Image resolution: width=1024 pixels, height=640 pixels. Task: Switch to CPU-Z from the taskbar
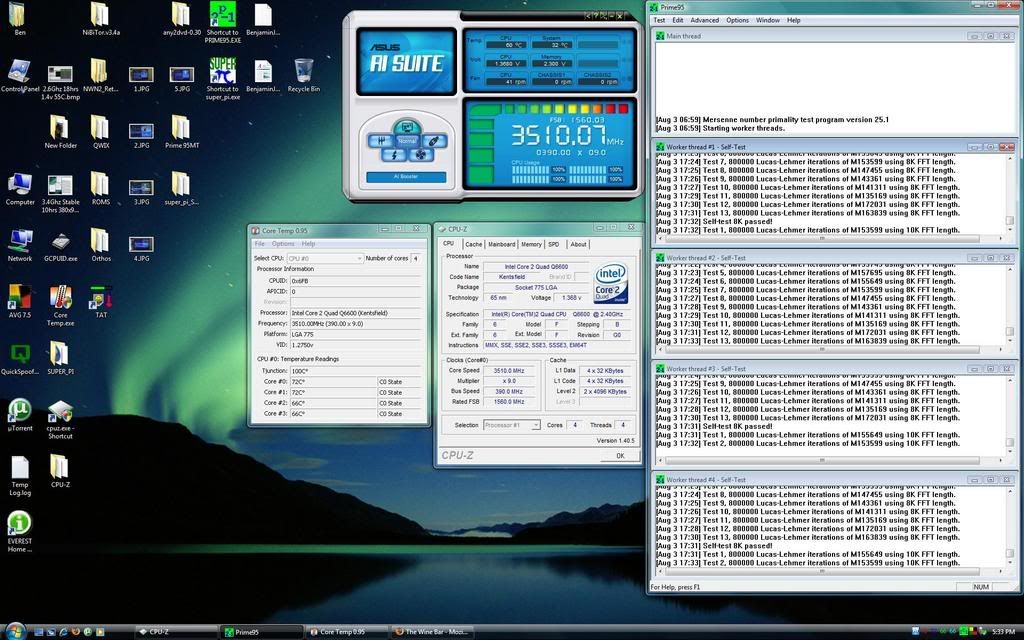point(176,632)
